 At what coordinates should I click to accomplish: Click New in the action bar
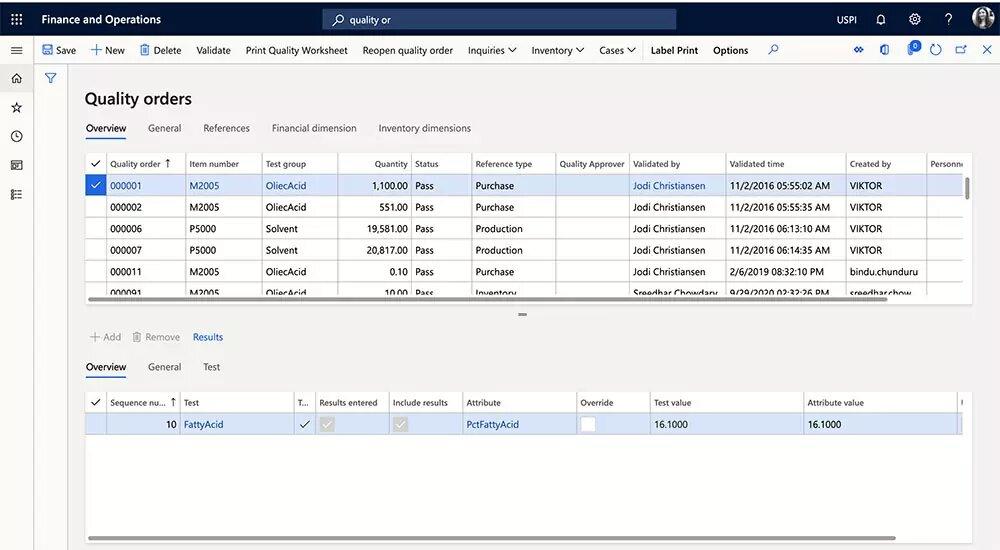(x=107, y=50)
